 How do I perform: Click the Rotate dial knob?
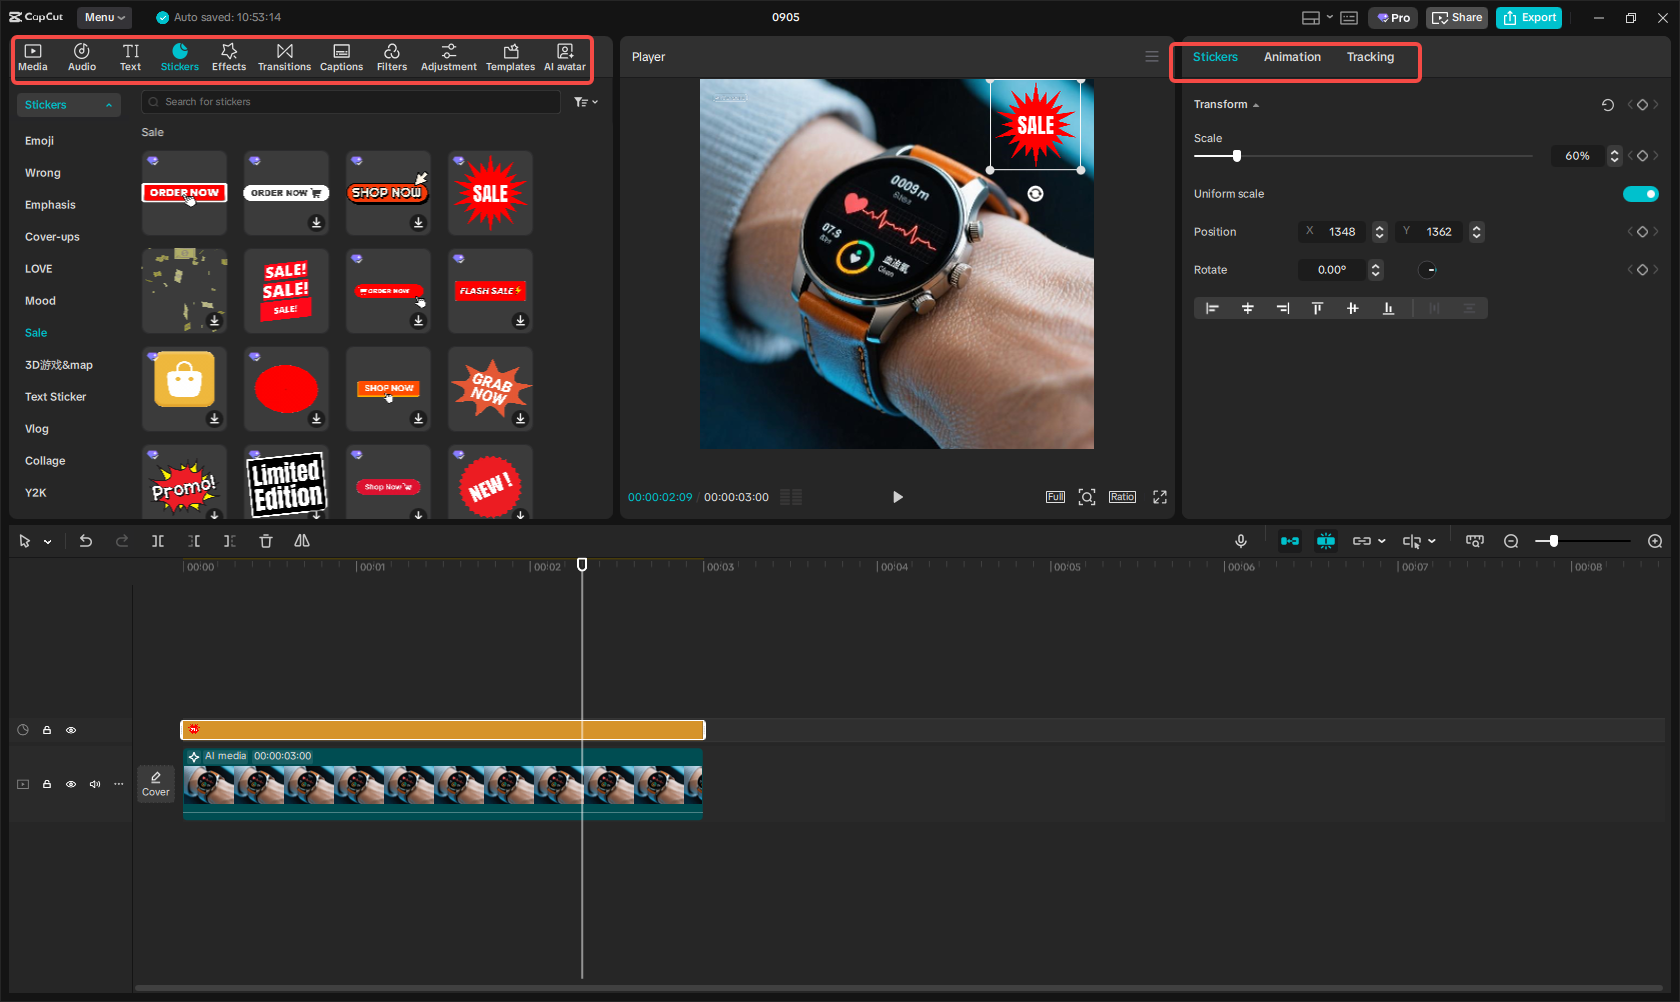pos(1428,270)
